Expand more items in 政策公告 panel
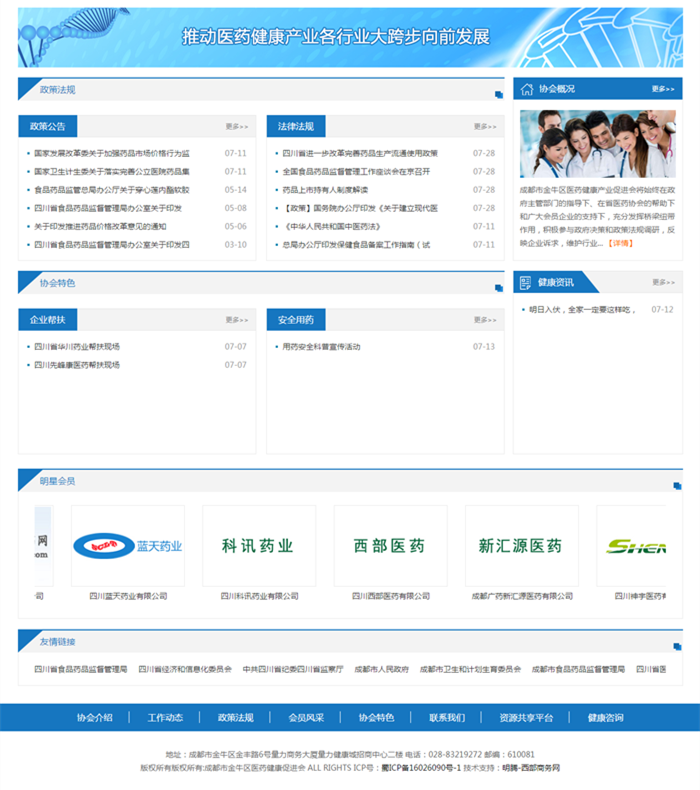 (236, 127)
